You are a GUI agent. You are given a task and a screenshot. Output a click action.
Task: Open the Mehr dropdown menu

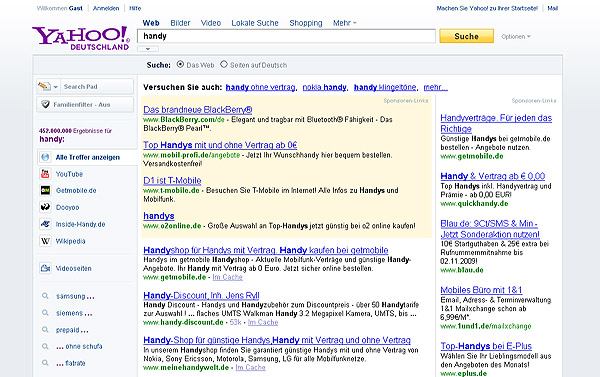[x=344, y=23]
